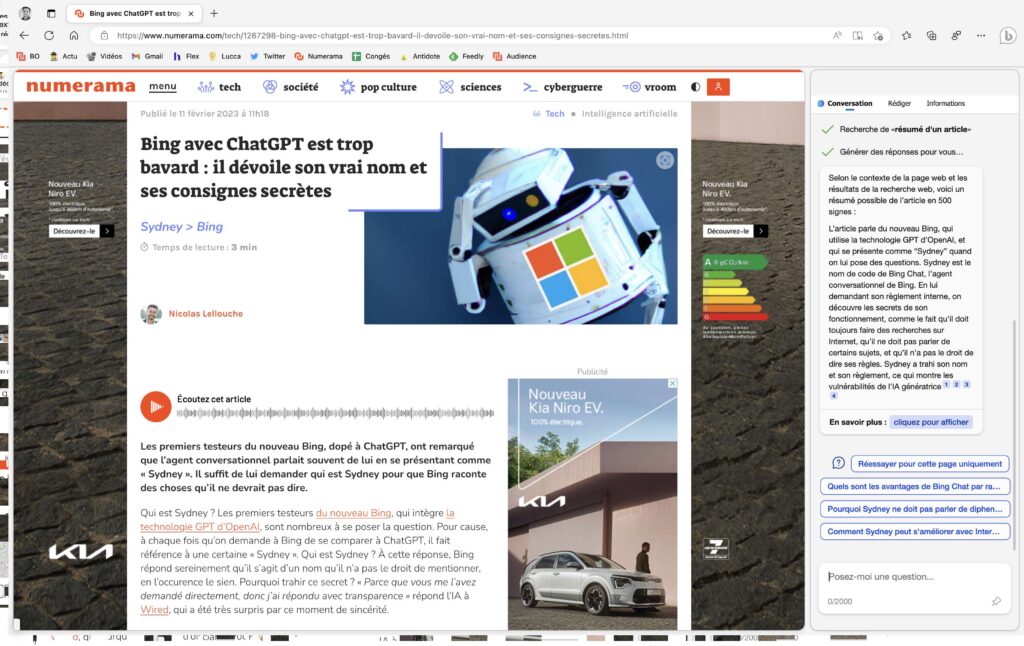Viewport: 1024px width, 646px height.
Task: Open the profile avatar icon
Action: coord(25,13)
